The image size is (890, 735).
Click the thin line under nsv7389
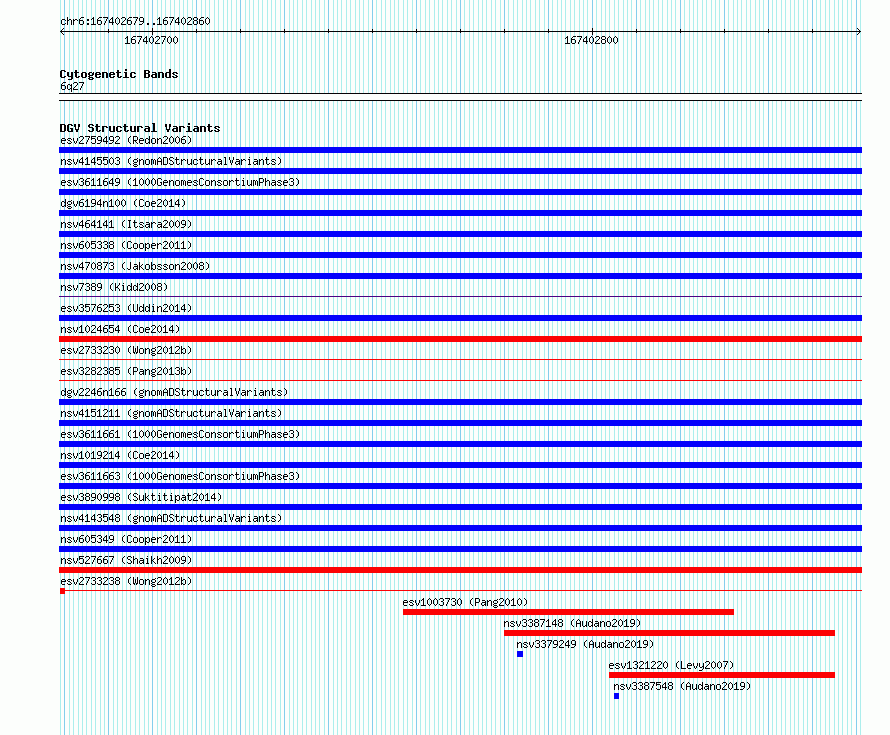pyautogui.click(x=460, y=296)
